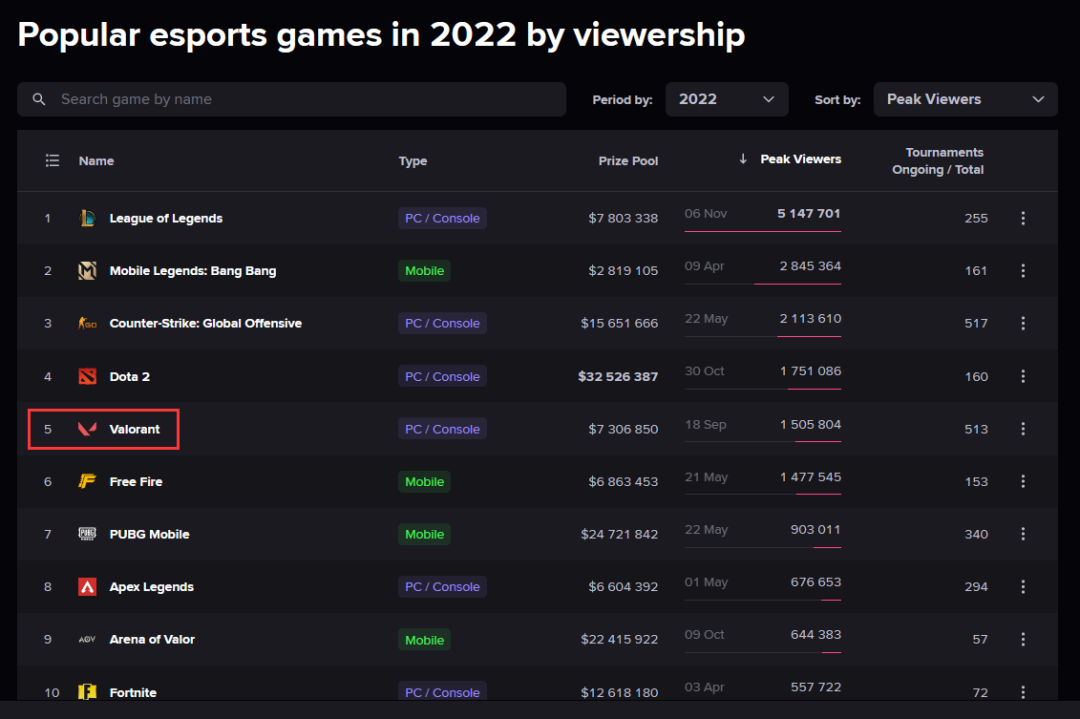Open the Mobile Legends: Bang Bang link
The height and width of the screenshot is (719, 1080).
click(193, 271)
